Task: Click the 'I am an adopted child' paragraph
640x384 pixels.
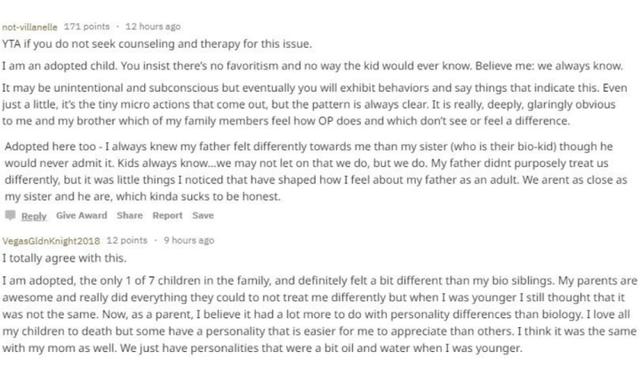Action: point(313,66)
